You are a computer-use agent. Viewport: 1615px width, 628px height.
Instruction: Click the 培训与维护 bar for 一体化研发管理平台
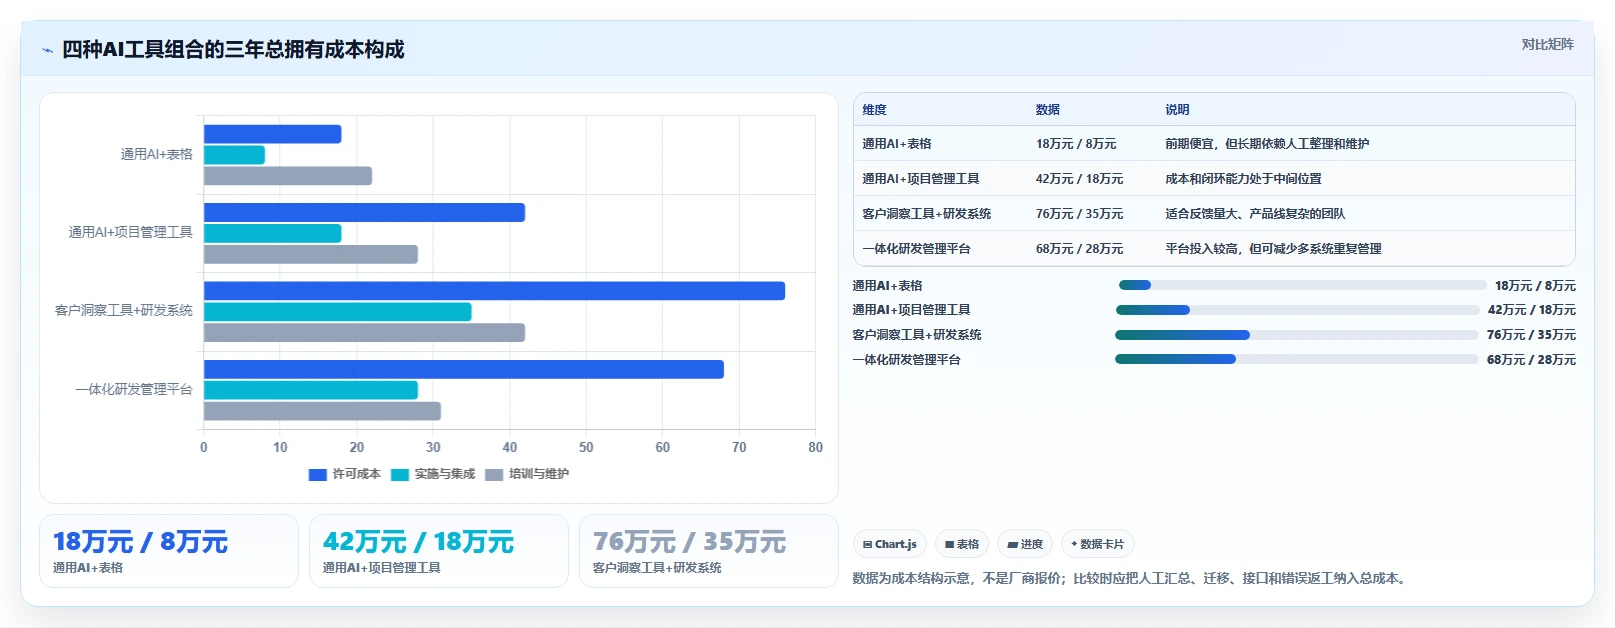click(x=322, y=411)
